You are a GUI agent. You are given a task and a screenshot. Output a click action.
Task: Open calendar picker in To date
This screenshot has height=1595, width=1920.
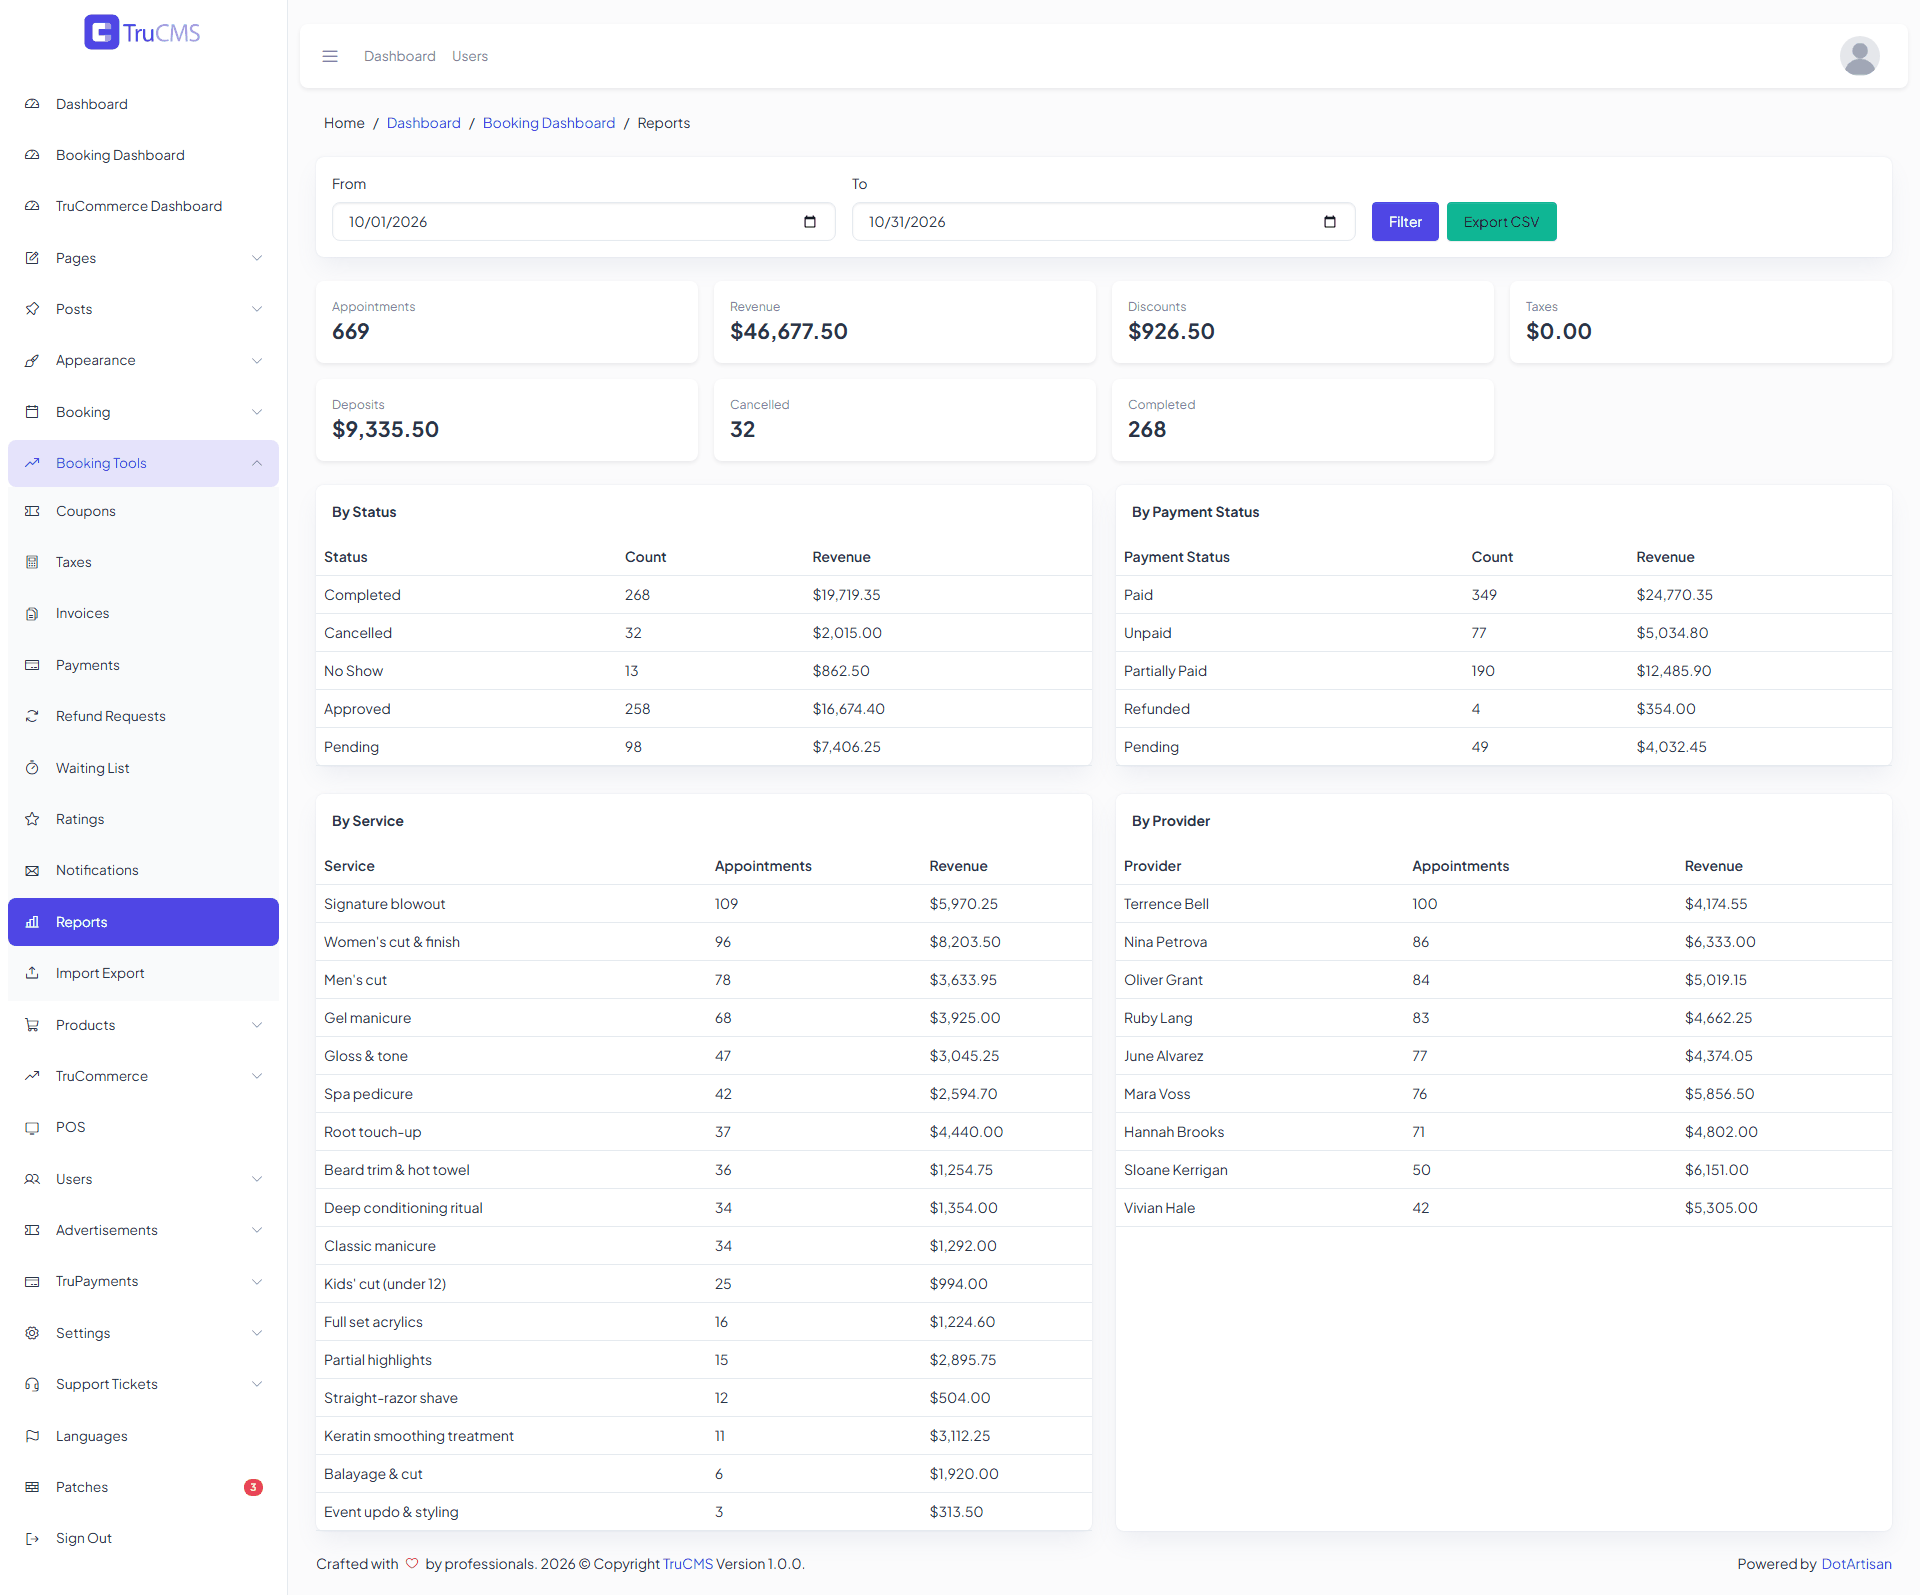[x=1330, y=222]
